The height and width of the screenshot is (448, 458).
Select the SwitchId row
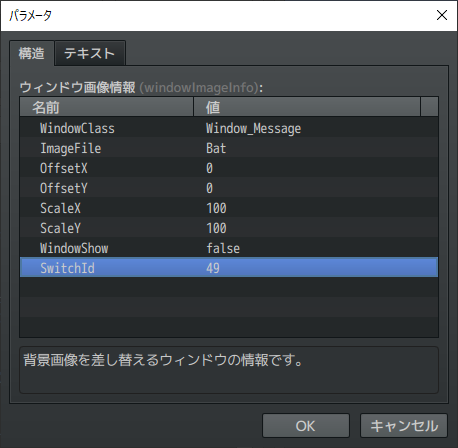[x=229, y=267]
